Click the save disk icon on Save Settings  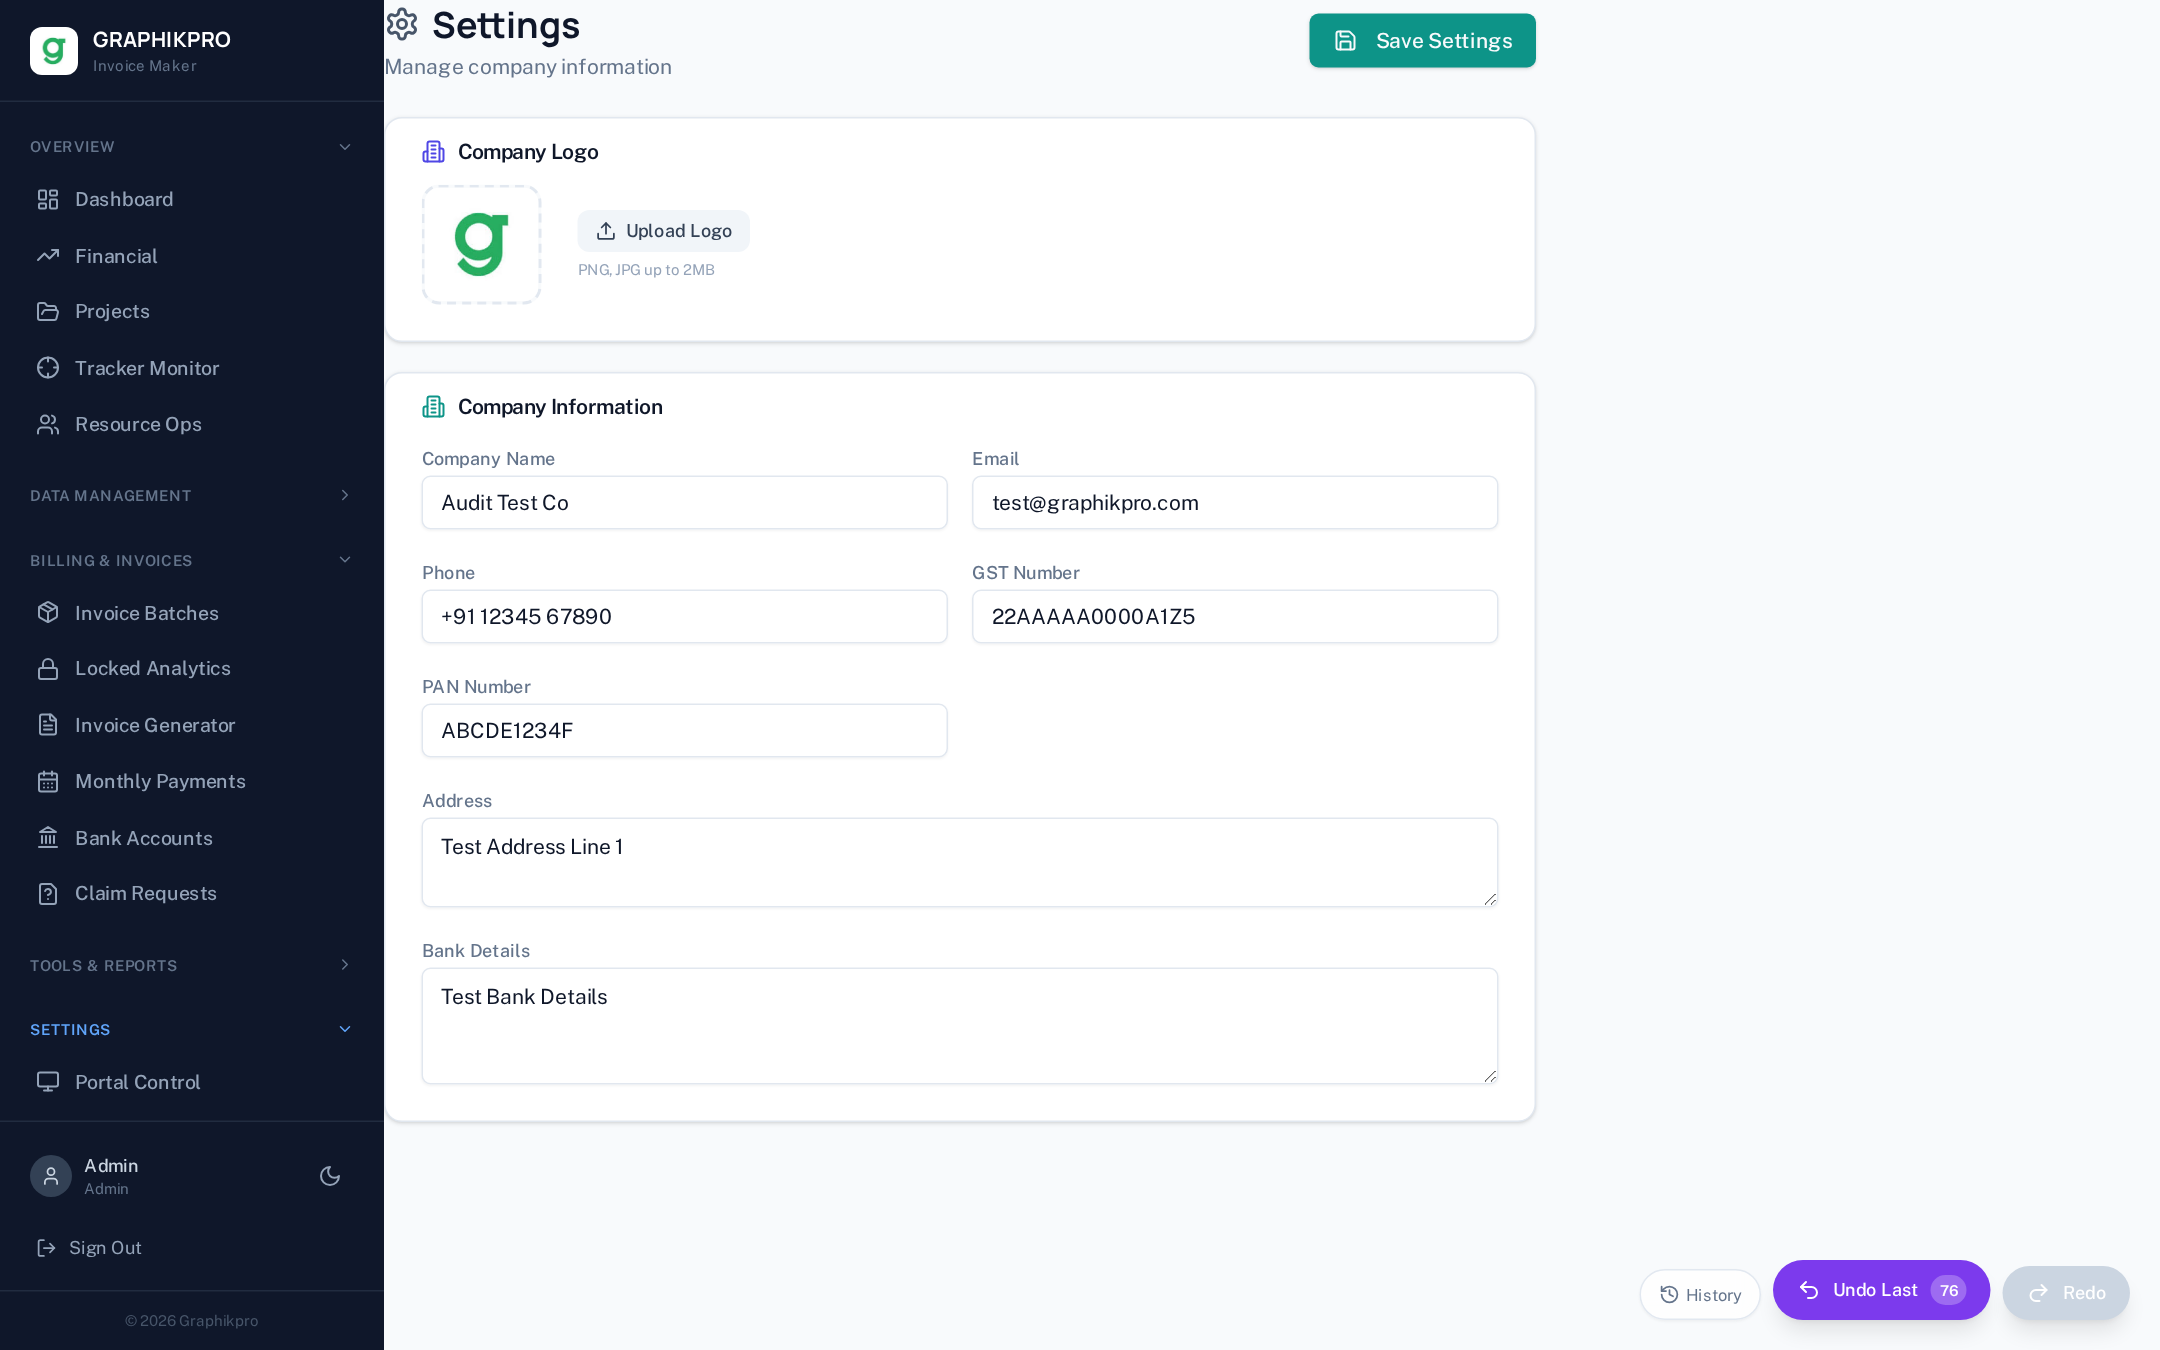click(x=1346, y=41)
